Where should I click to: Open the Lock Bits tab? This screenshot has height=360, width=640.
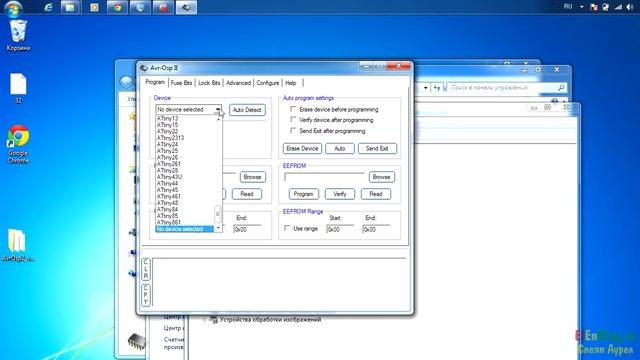[209, 83]
